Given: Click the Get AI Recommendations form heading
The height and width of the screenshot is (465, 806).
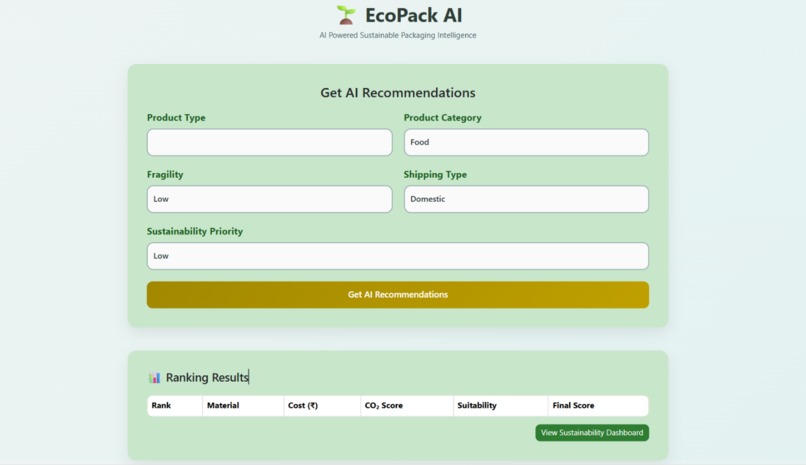Looking at the screenshot, I should (398, 93).
